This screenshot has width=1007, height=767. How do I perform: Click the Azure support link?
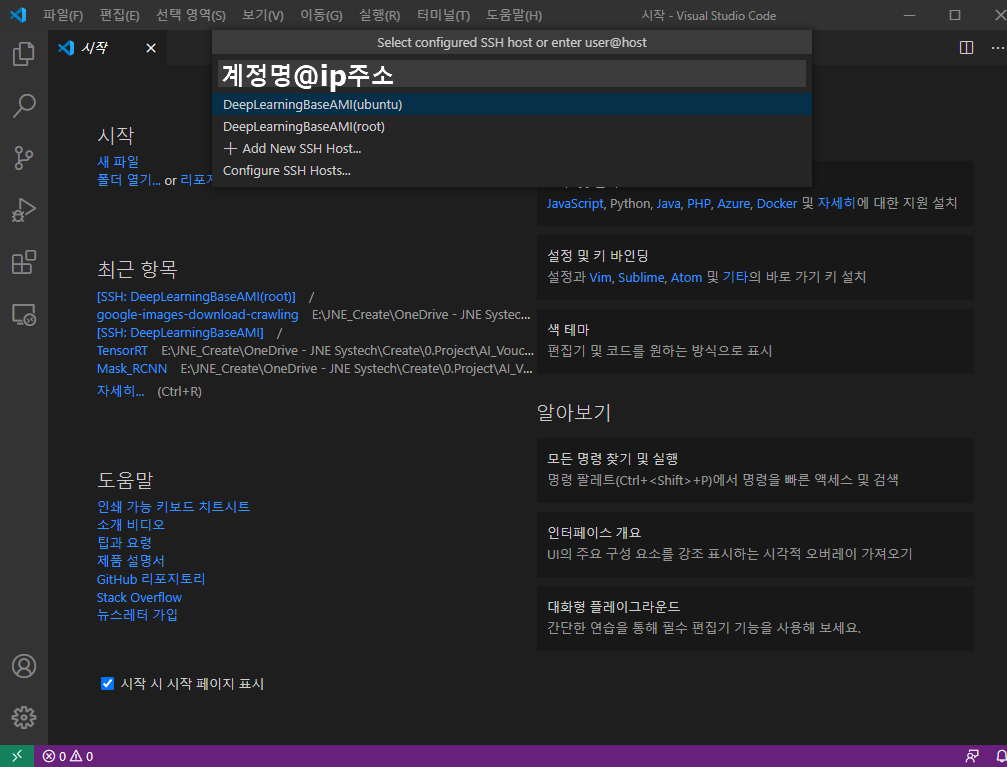point(733,204)
